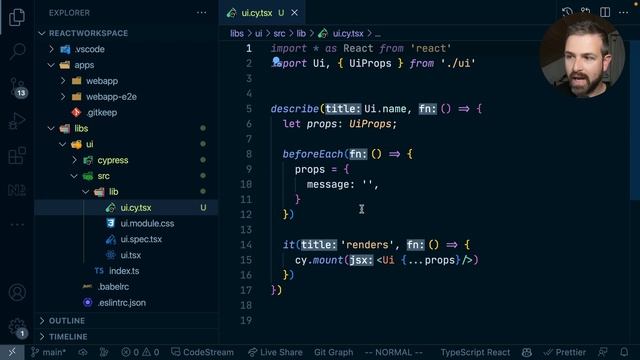This screenshot has height=360, width=640.
Task: Click the merge icon next to cloud in status bar
Action: pos(104,352)
